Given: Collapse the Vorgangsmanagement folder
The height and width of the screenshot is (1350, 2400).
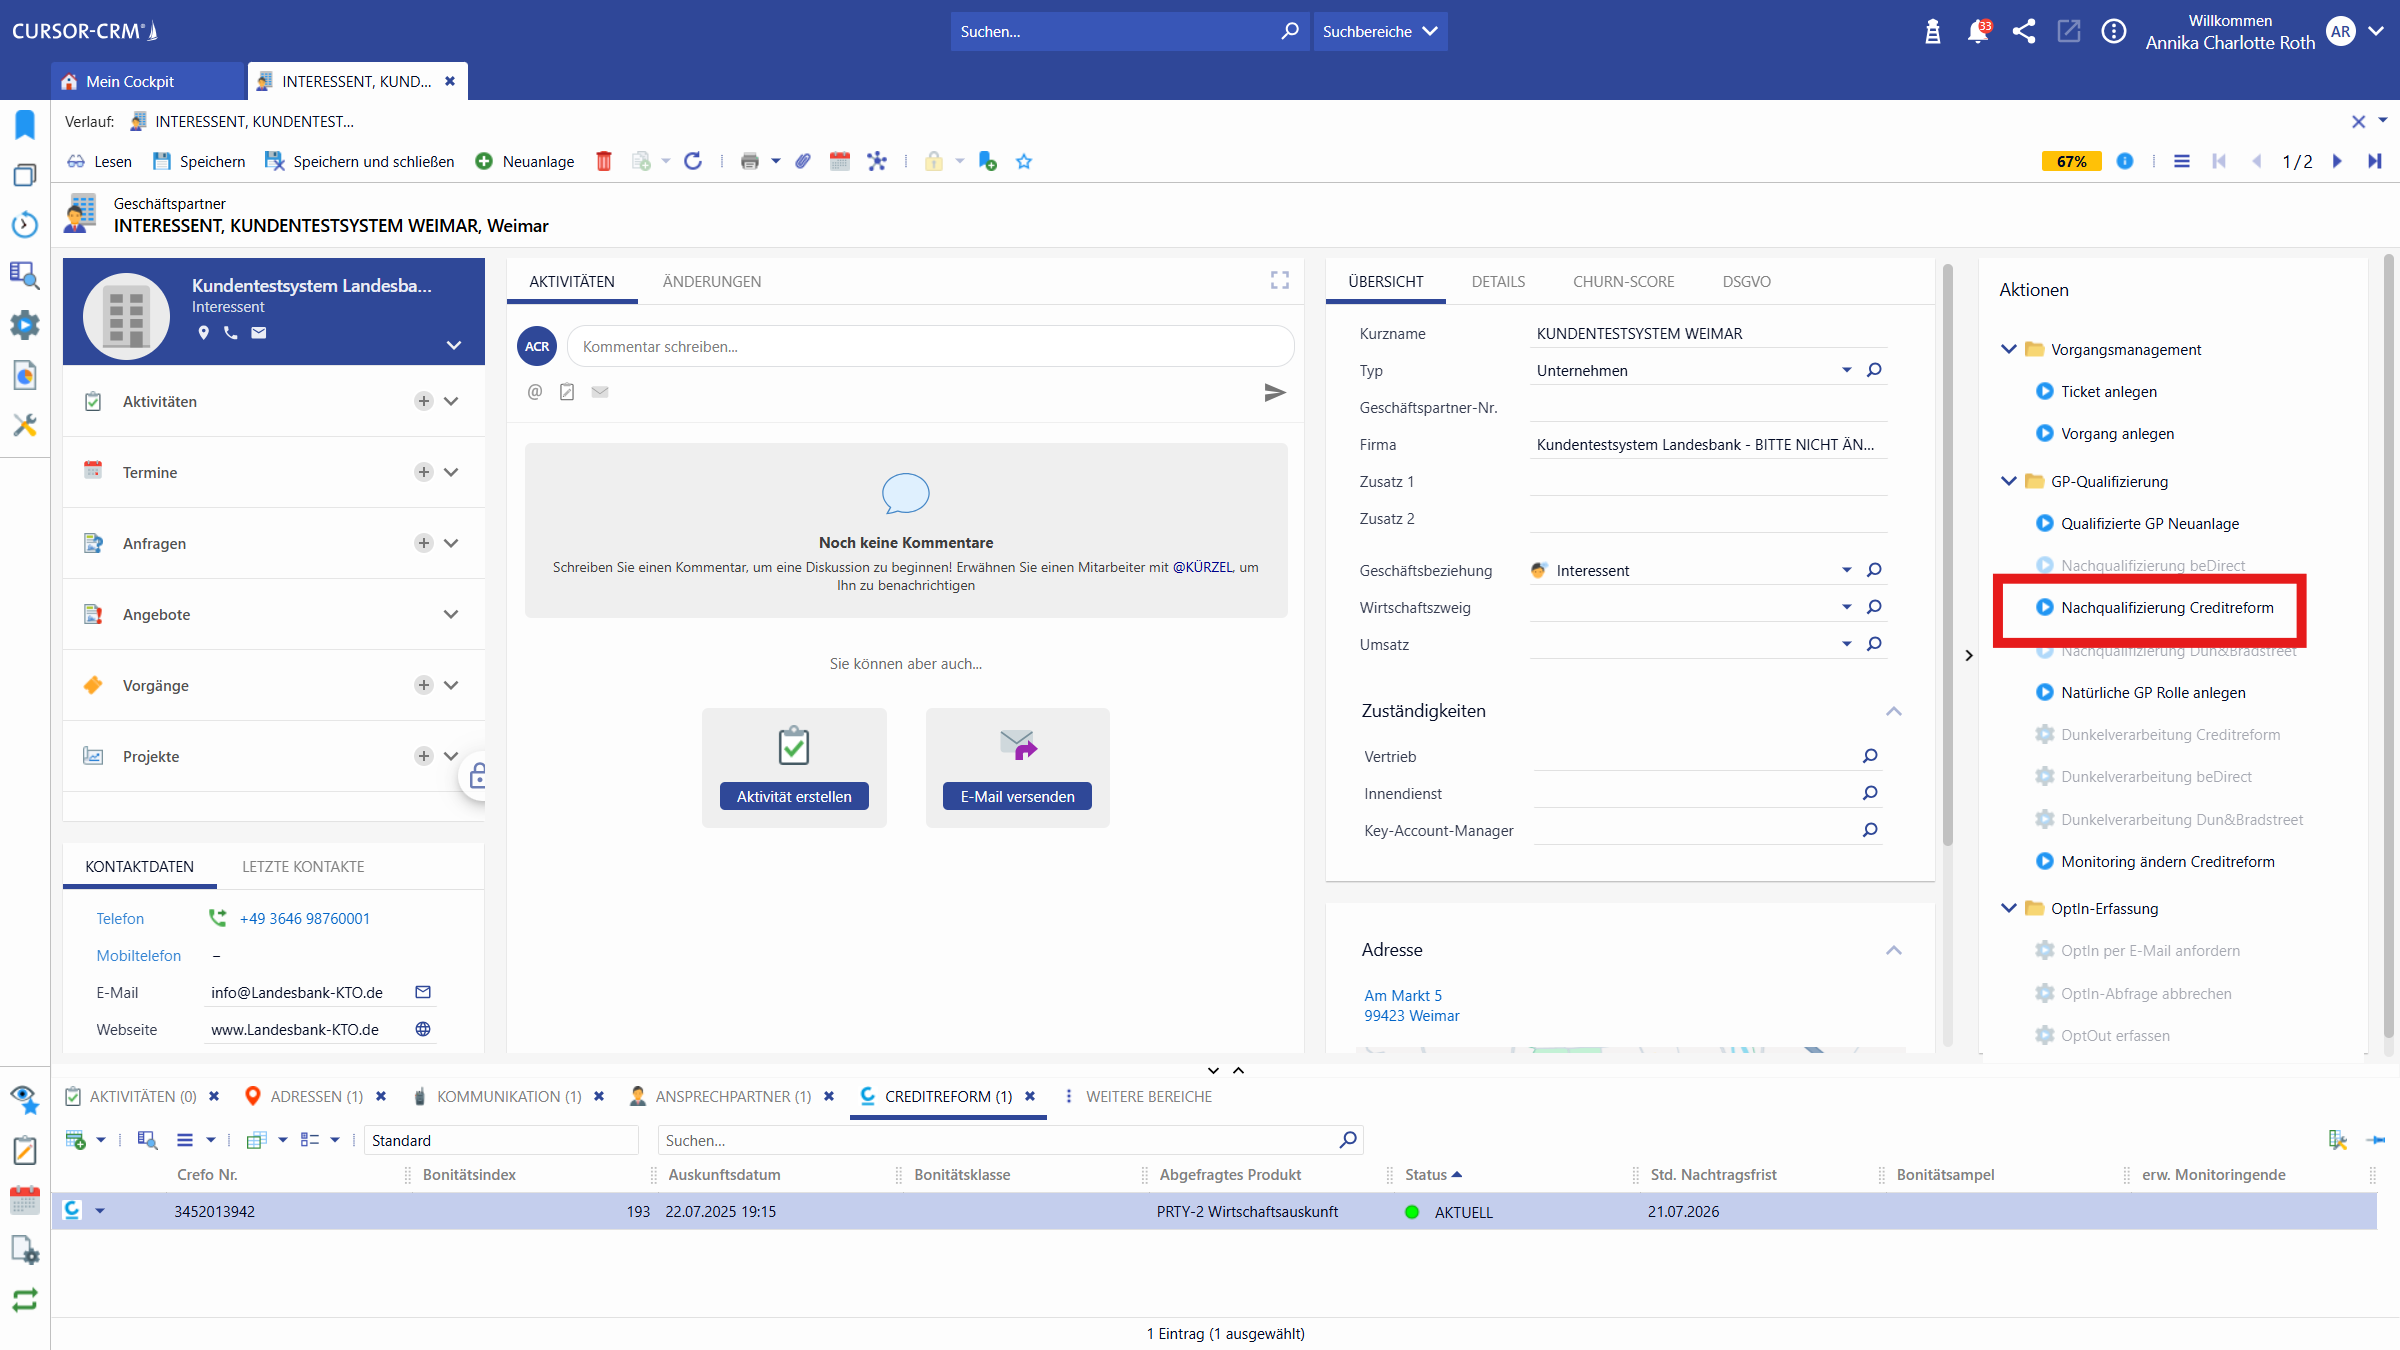Looking at the screenshot, I should pos(2008,349).
